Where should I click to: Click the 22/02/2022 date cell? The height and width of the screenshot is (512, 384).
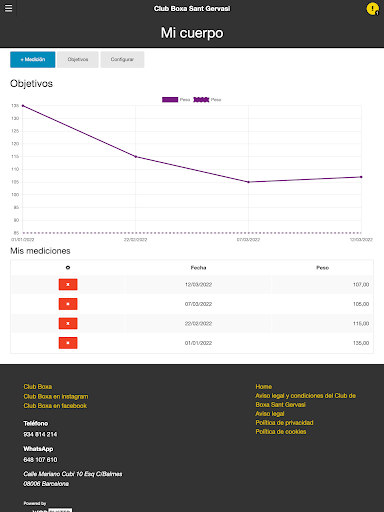click(198, 323)
